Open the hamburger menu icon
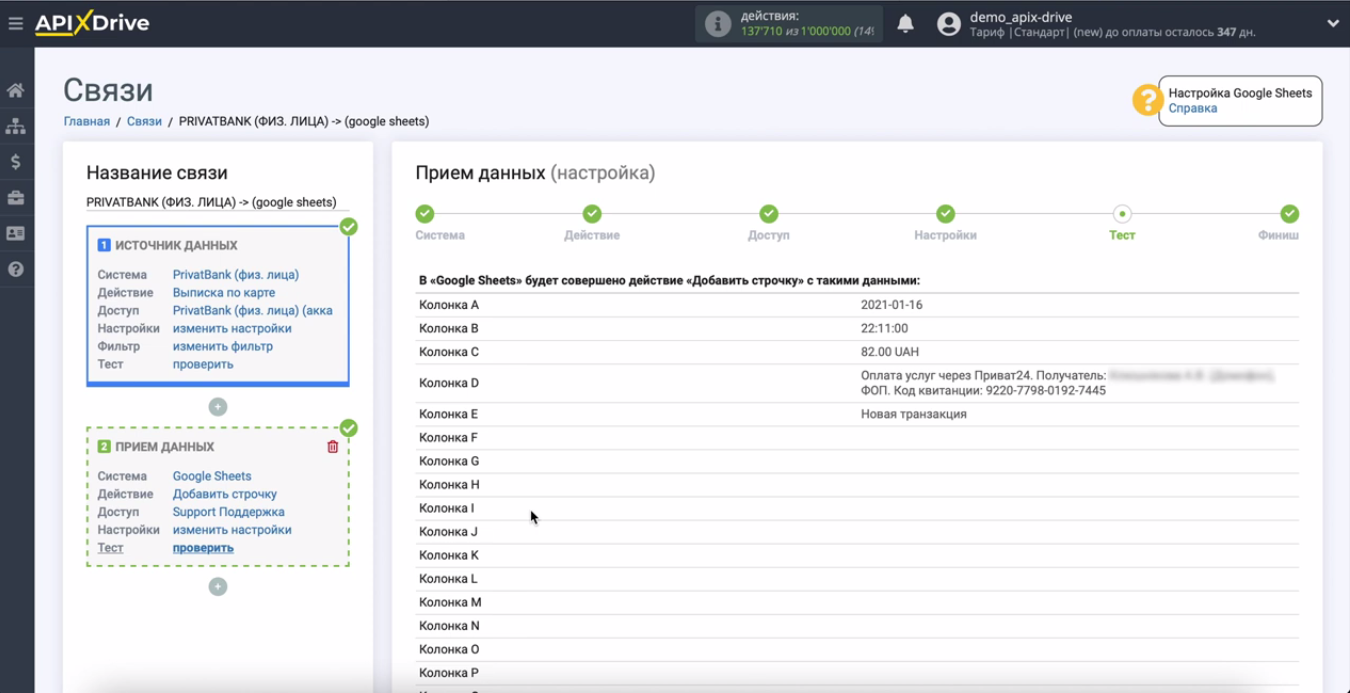The width and height of the screenshot is (1350, 693). pos(15,23)
